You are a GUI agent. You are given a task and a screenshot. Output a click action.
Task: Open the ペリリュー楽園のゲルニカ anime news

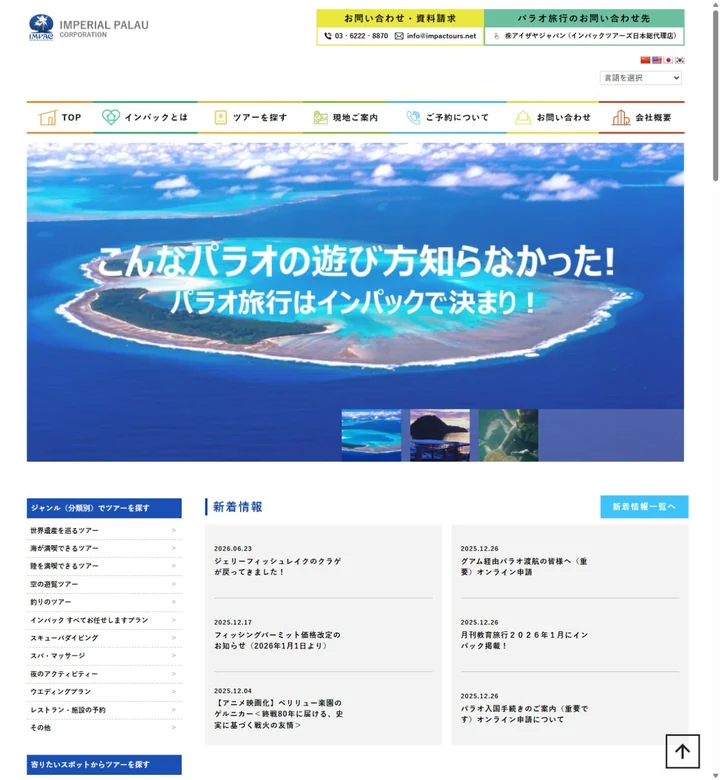coord(279,714)
